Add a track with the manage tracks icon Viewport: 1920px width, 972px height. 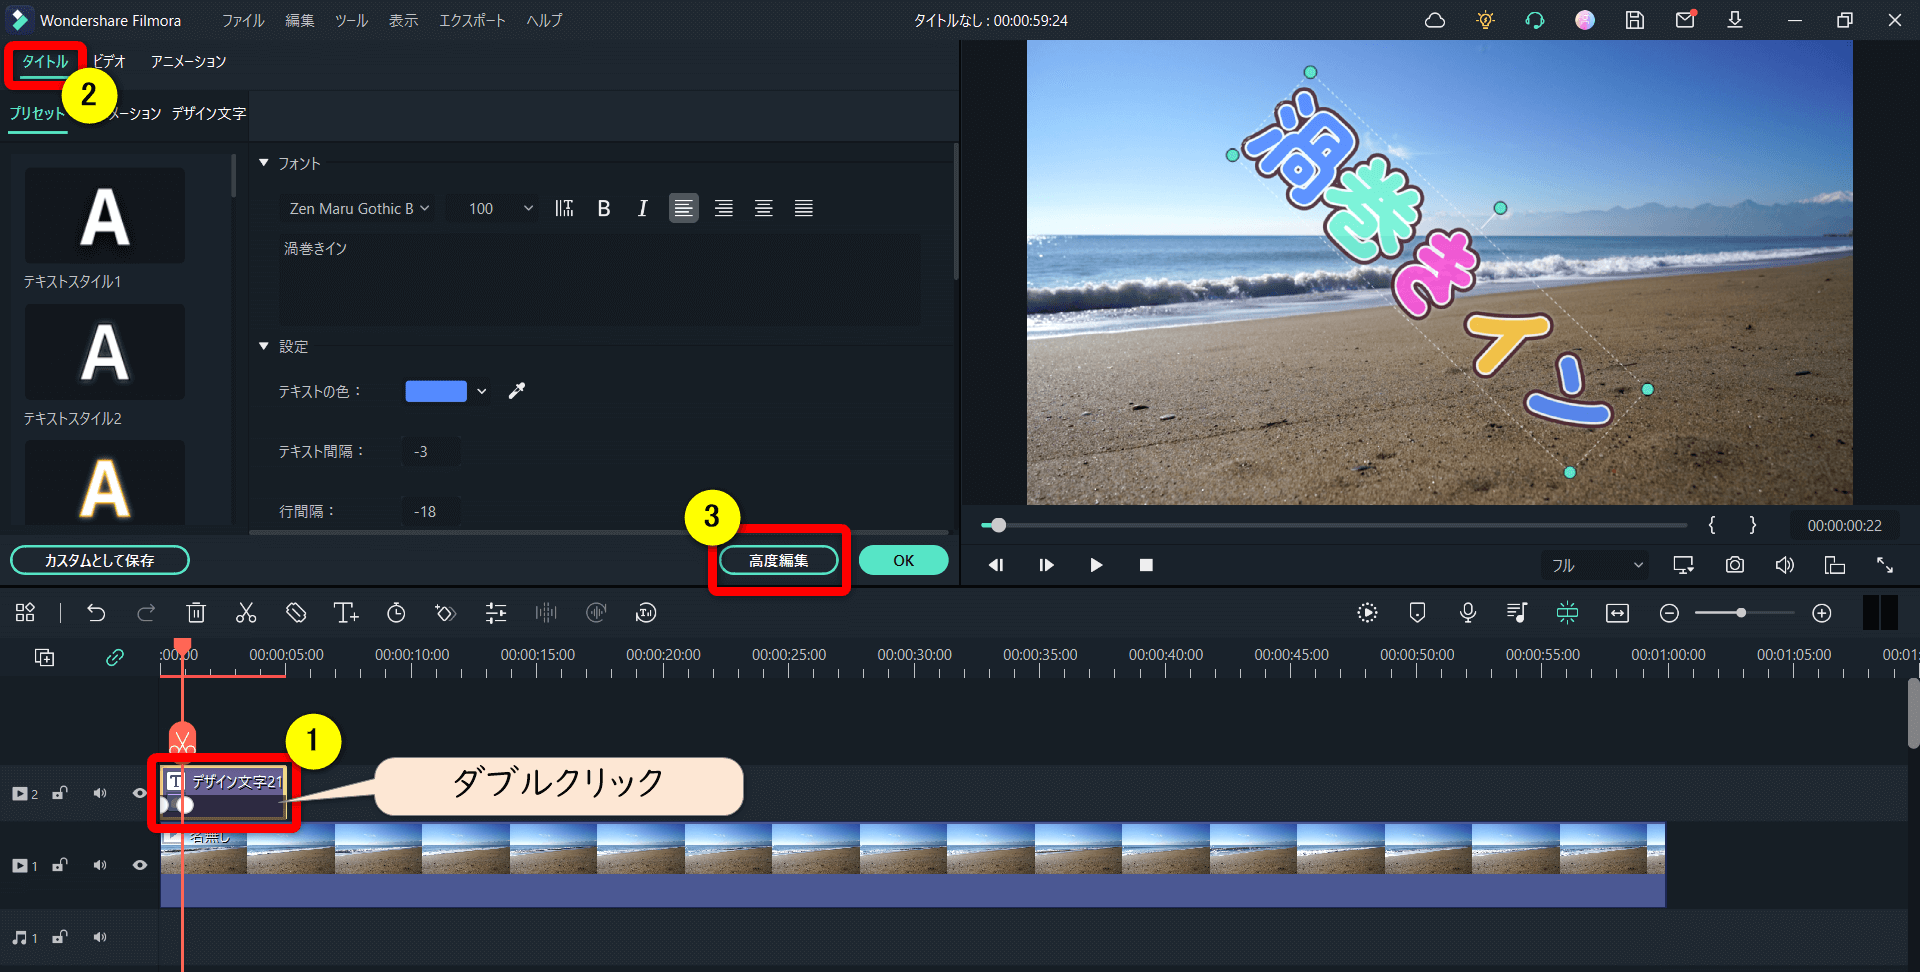tap(45, 657)
